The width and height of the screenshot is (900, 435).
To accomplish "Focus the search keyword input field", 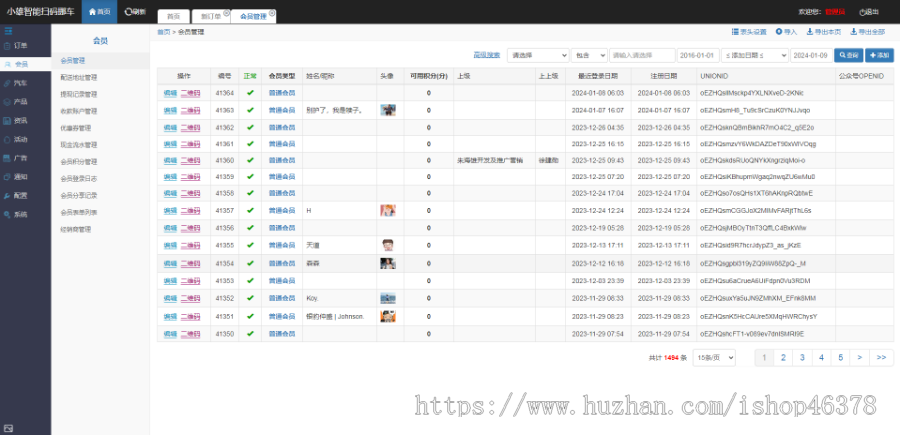I will 642,55.
